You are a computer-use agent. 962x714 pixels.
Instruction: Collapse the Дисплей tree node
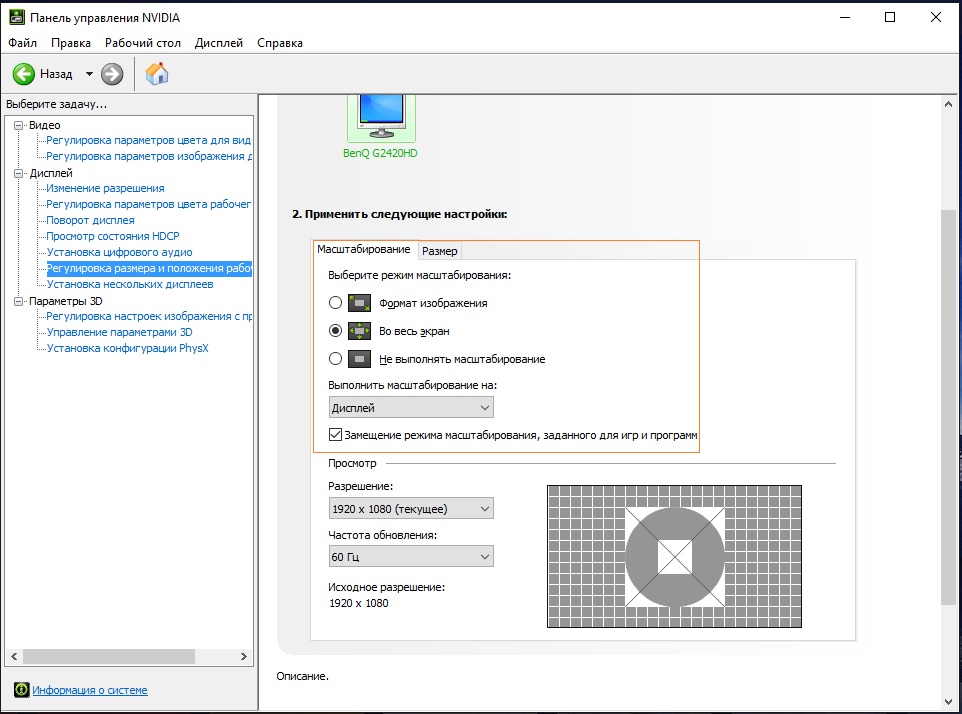18,174
